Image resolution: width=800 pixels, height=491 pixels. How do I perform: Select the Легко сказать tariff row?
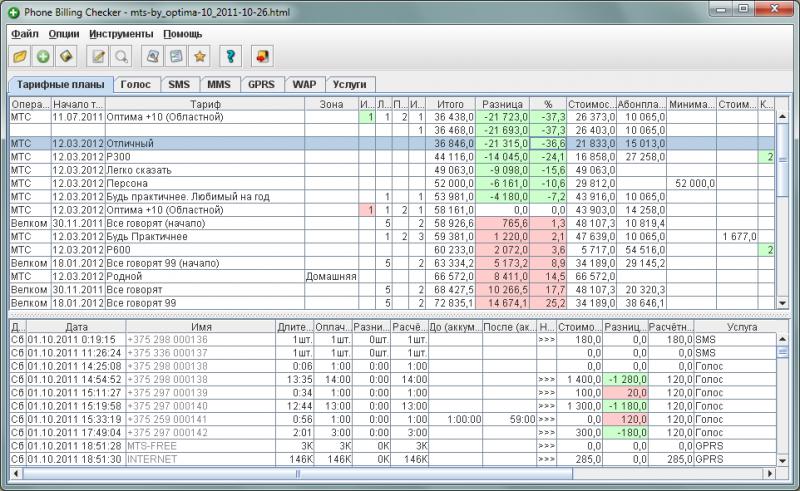tap(392, 170)
